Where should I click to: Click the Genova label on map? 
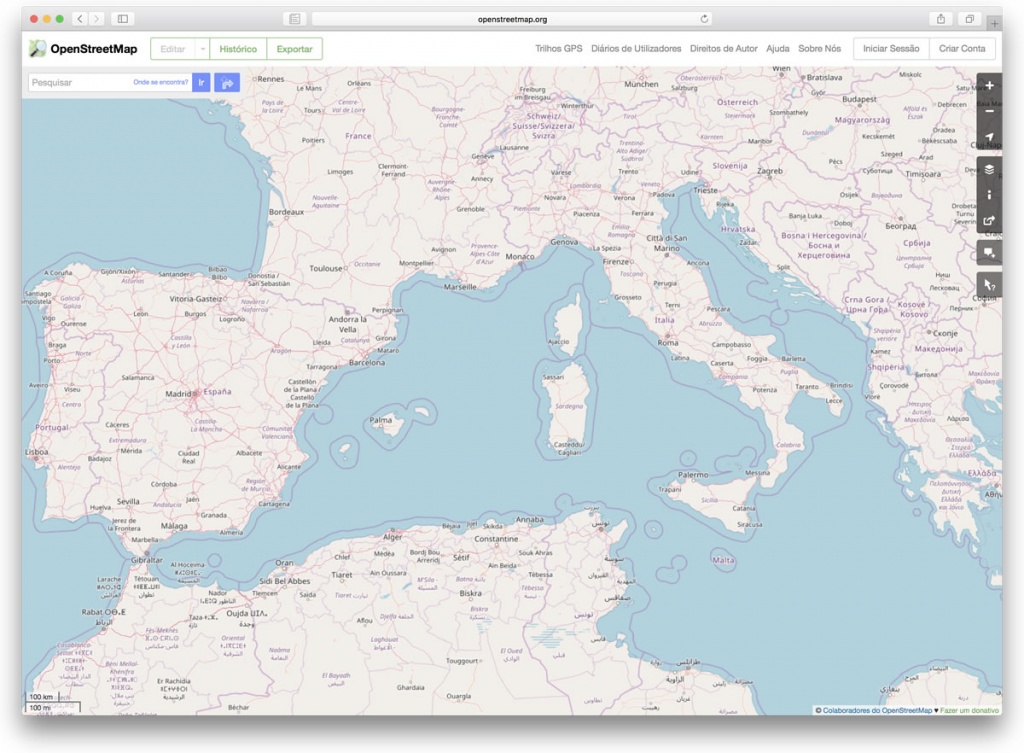pyautogui.click(x=564, y=242)
